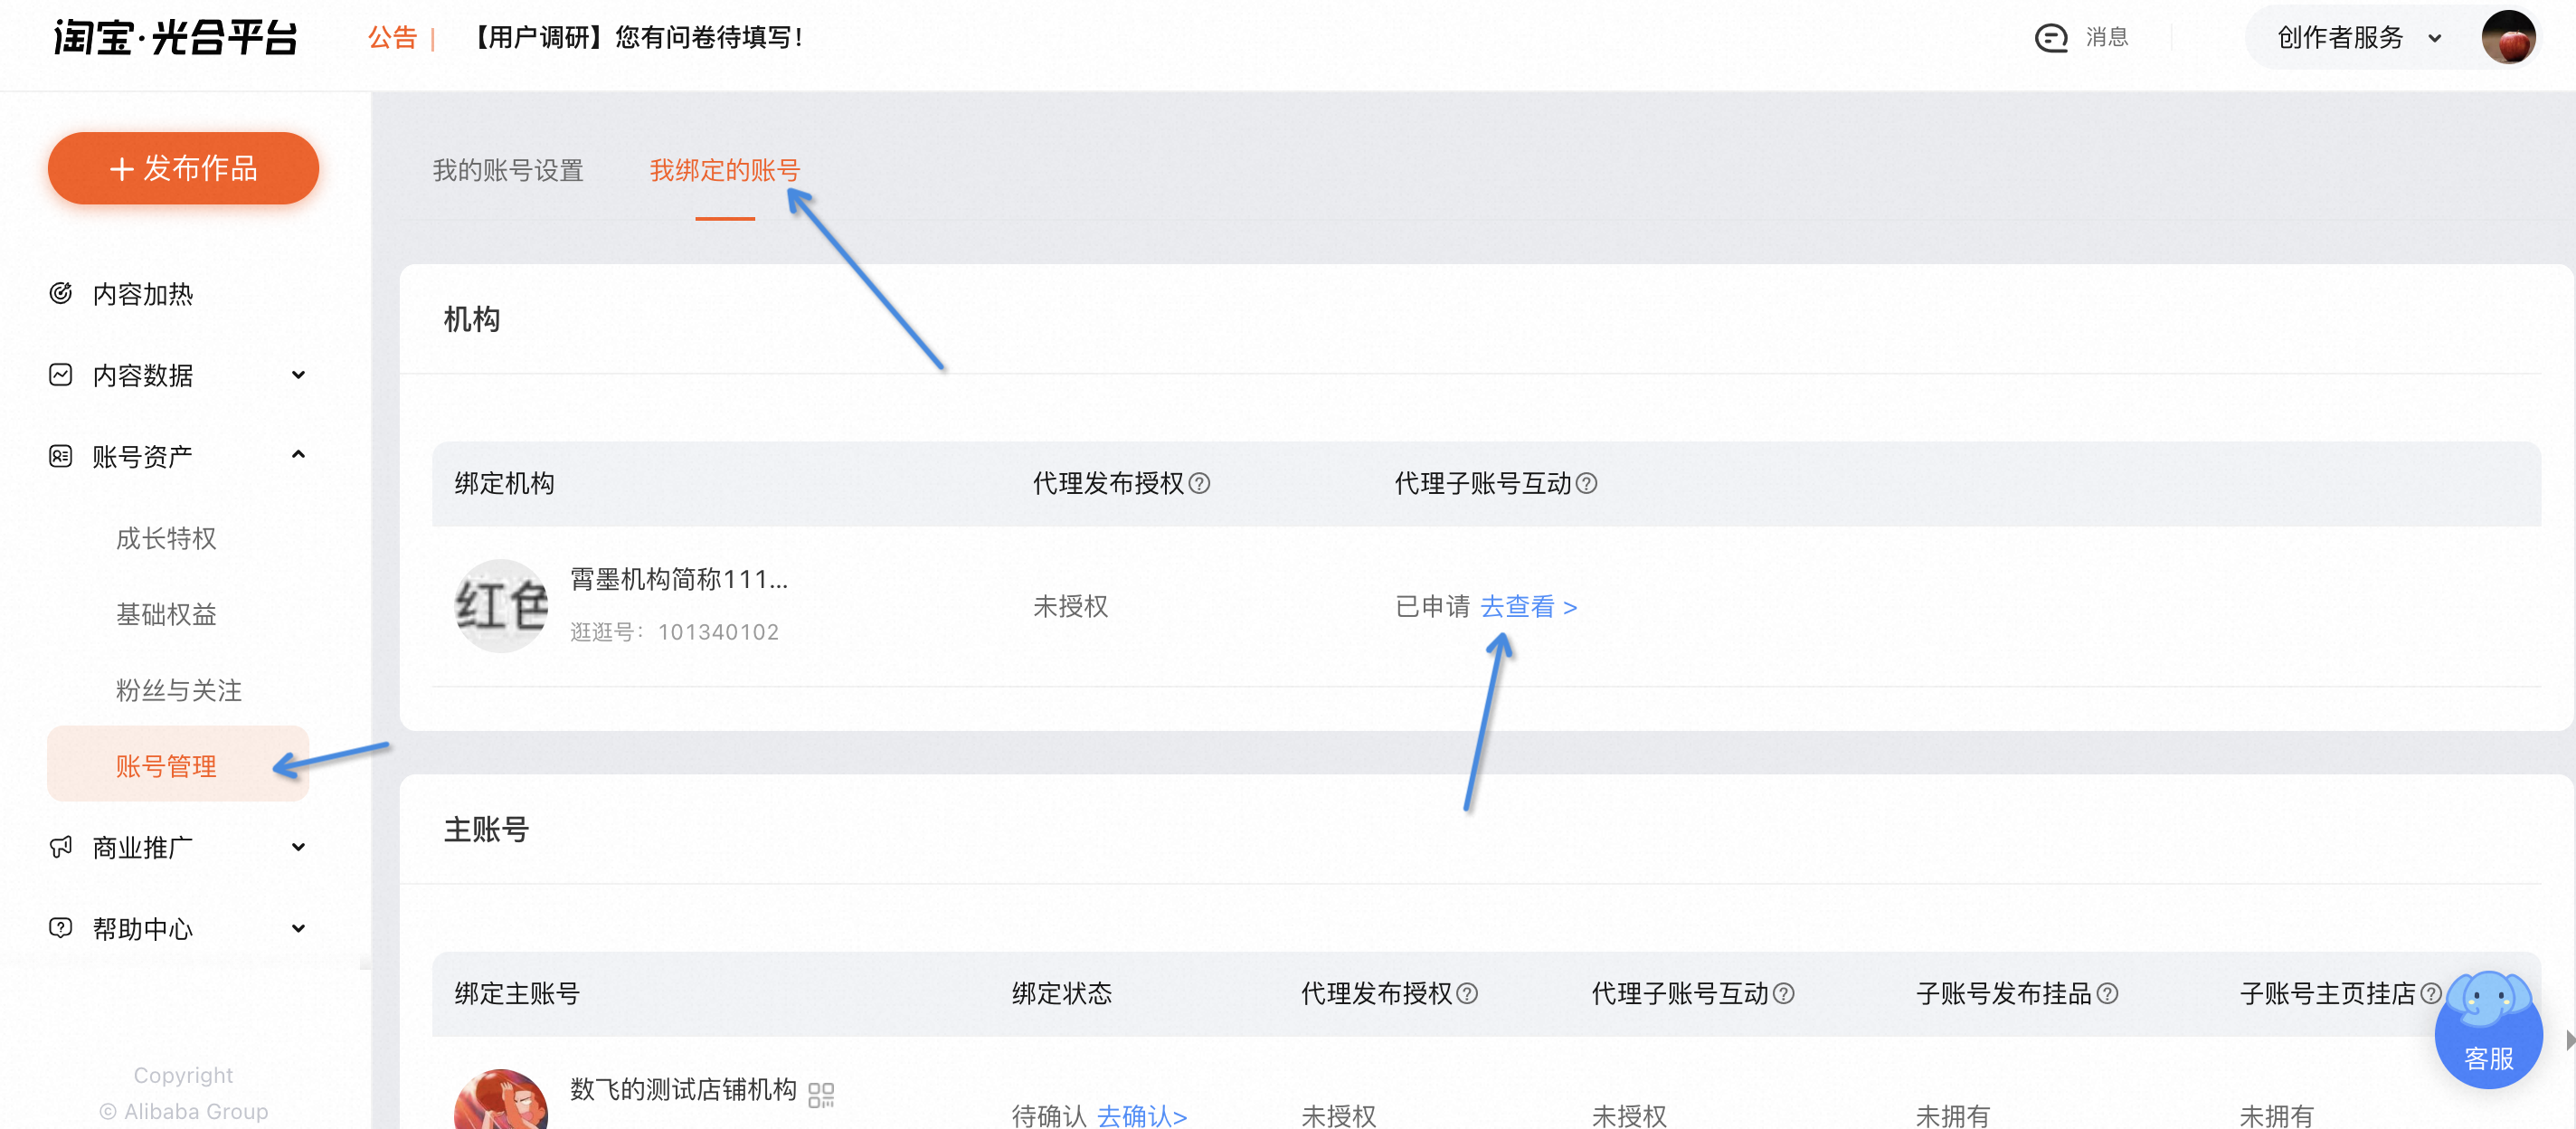
Task: Click help icon beside 主账号 代理子账号互动
Action: click(1783, 994)
